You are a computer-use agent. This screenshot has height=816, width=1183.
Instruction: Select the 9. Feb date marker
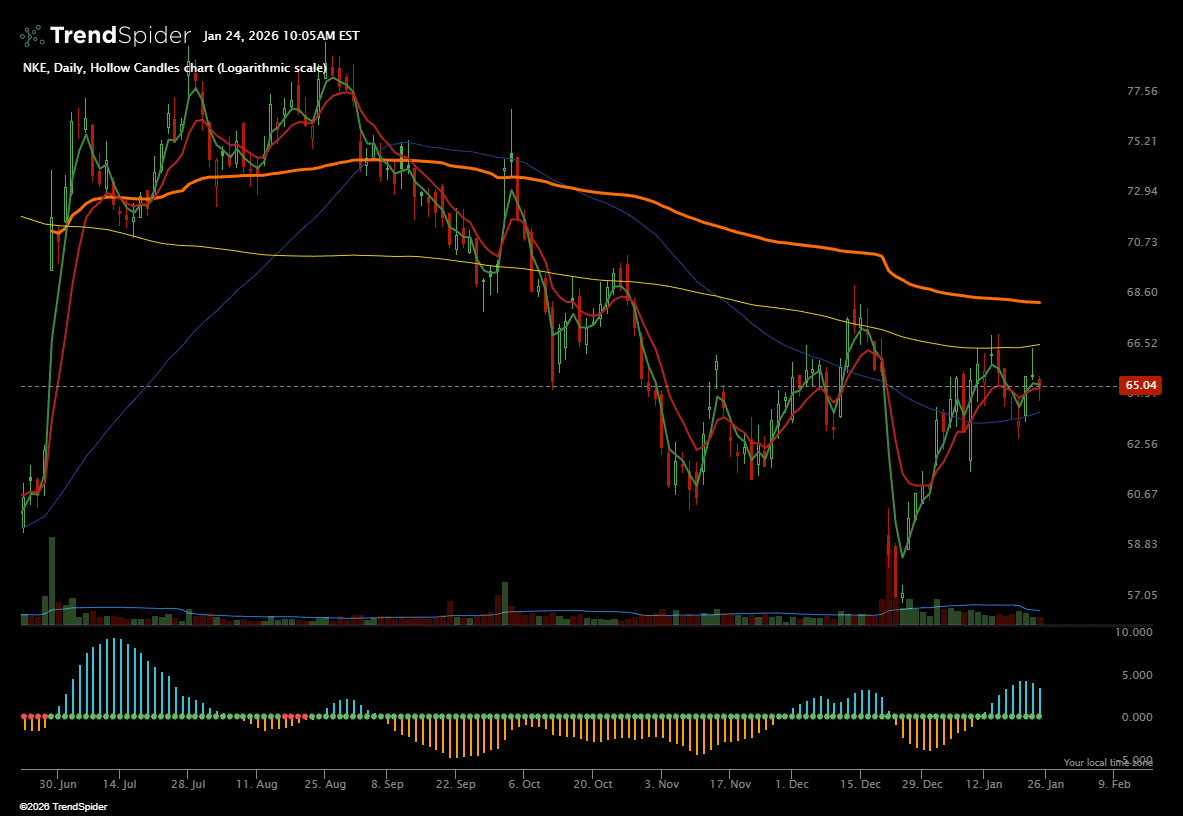click(x=1114, y=785)
